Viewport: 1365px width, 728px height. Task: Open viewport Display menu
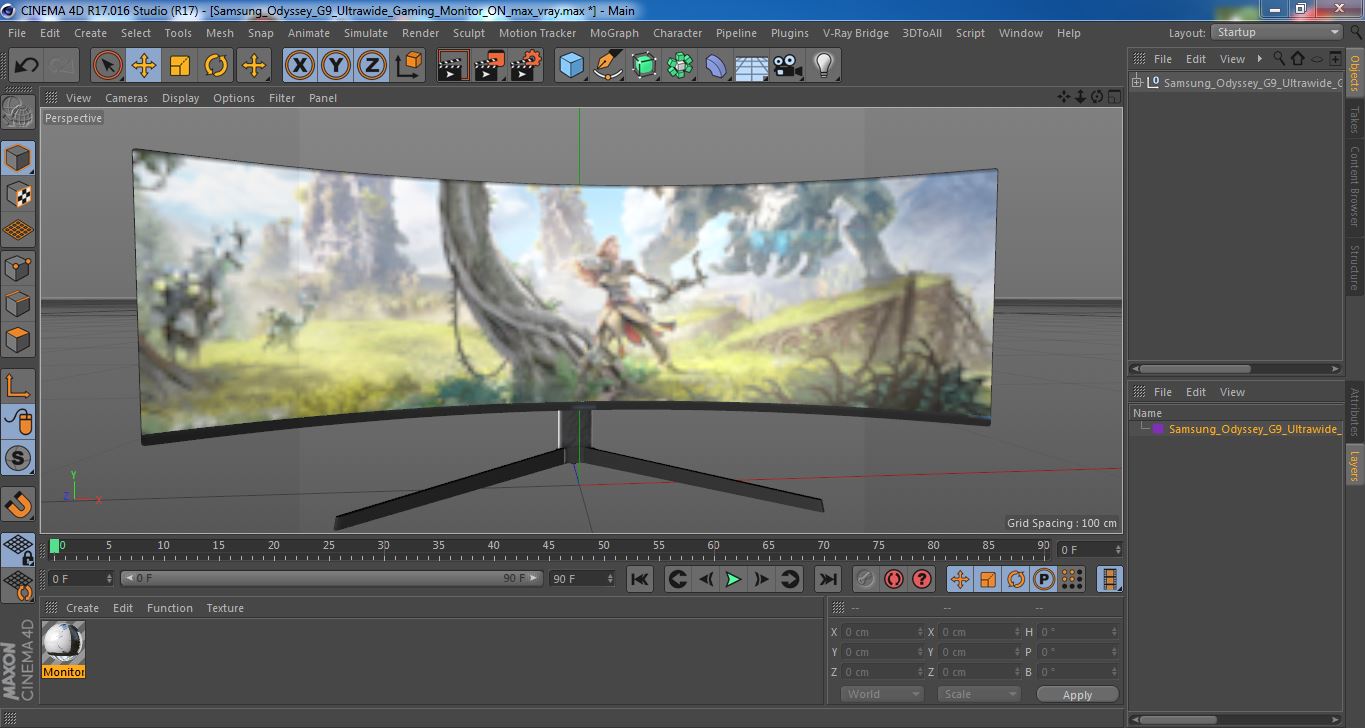(181, 98)
